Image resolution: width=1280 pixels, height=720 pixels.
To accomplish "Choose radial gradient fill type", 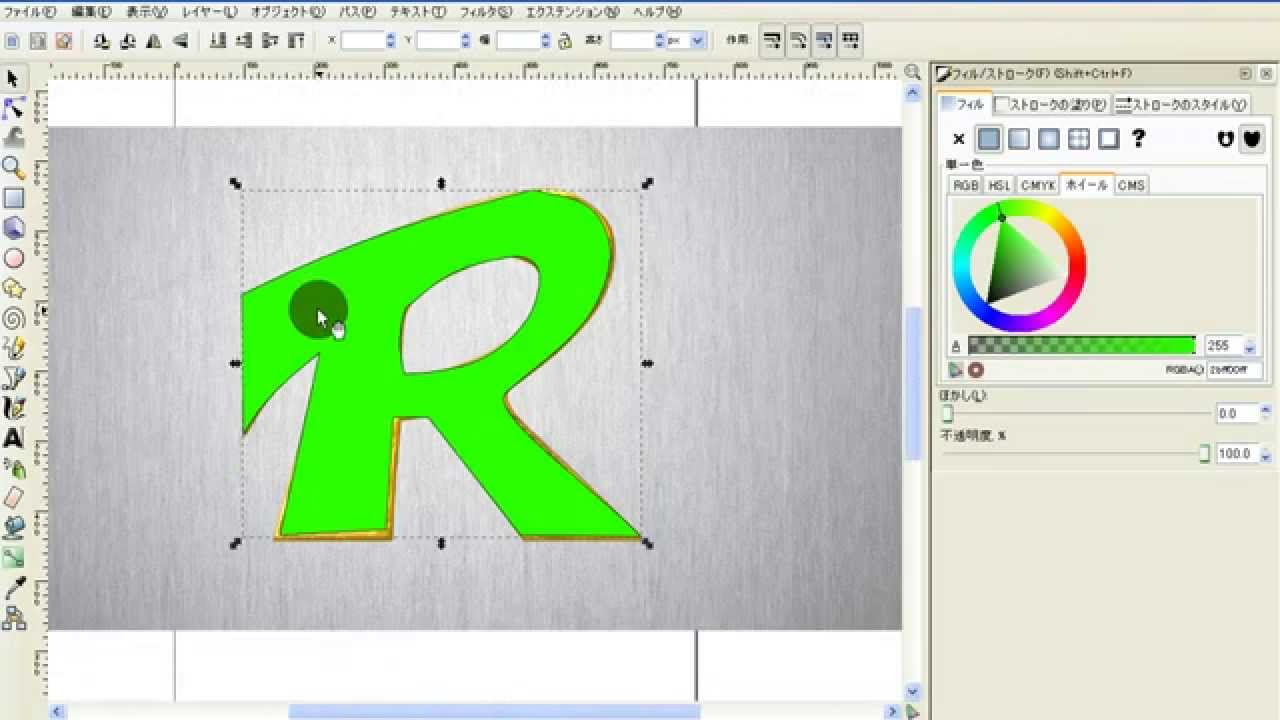I will (x=1048, y=139).
